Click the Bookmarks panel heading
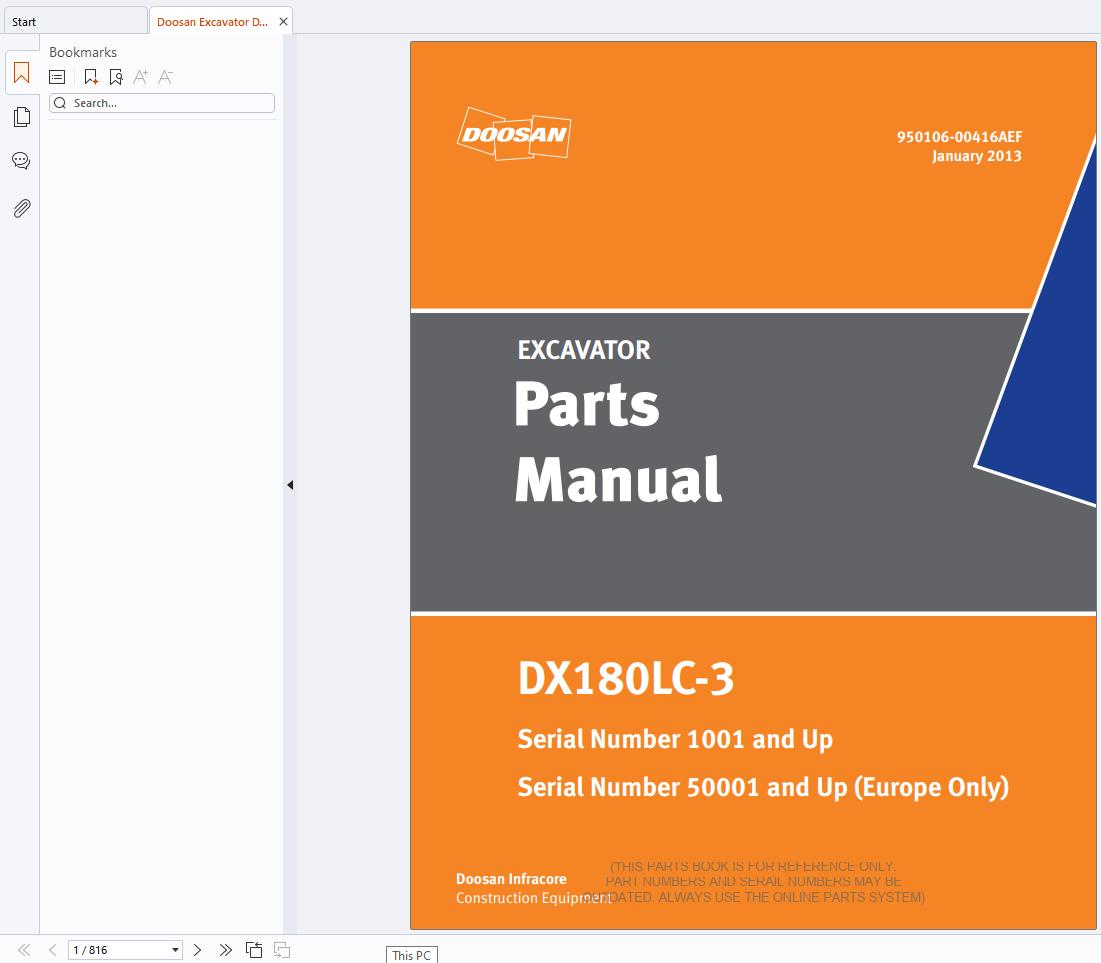Image resolution: width=1101 pixels, height=963 pixels. (x=83, y=52)
